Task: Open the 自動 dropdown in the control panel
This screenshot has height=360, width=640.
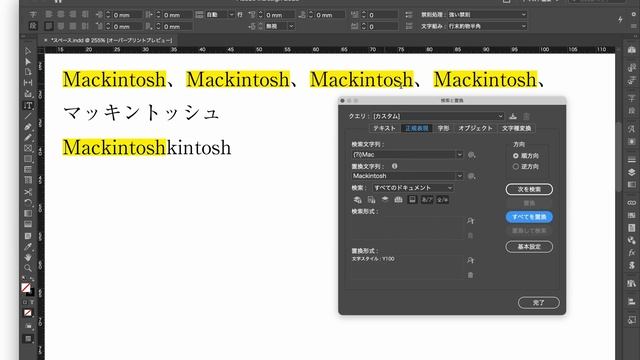Action: point(220,15)
